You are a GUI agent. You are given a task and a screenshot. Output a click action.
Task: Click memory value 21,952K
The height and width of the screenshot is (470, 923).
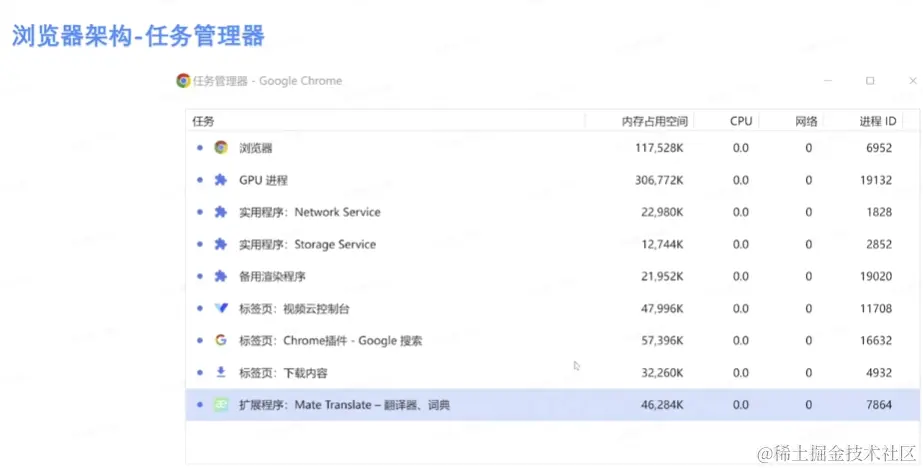[662, 276]
